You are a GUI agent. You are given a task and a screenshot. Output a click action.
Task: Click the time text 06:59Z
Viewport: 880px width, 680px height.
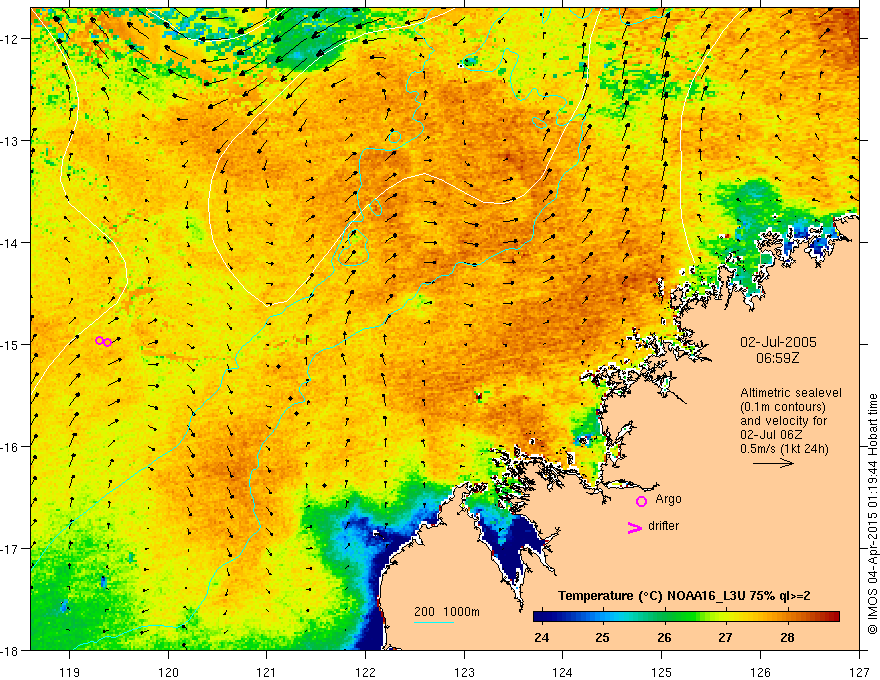[777, 358]
